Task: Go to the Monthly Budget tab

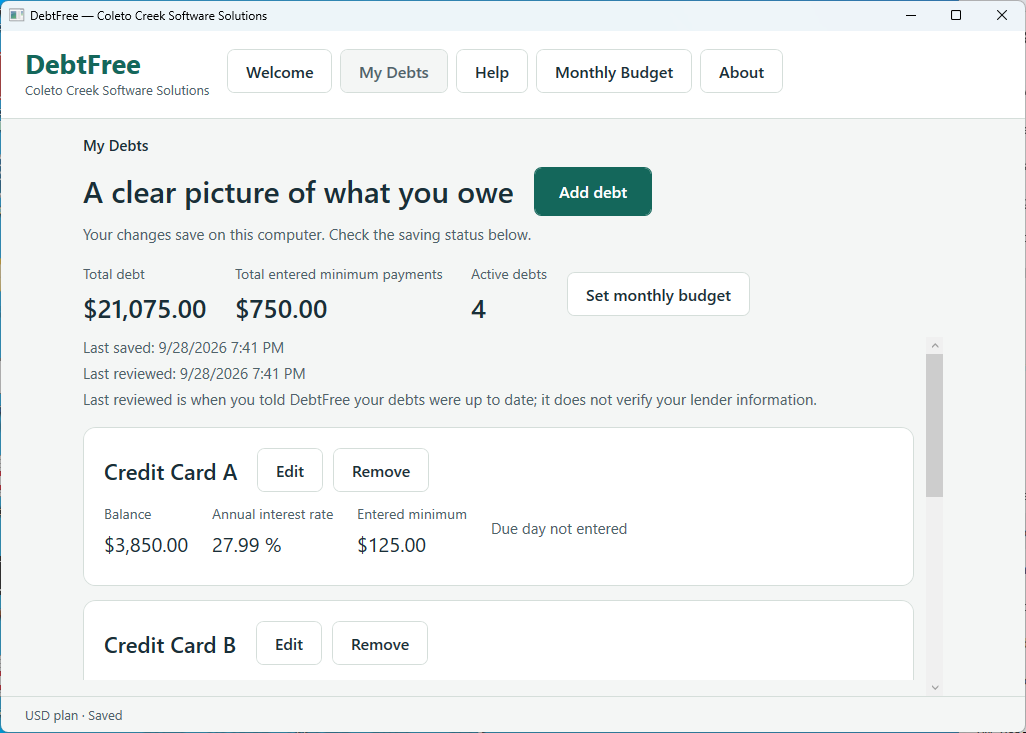Action: (614, 71)
